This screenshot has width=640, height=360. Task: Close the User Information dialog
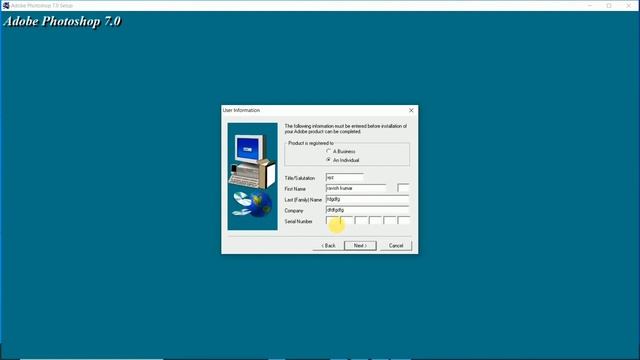click(x=411, y=110)
